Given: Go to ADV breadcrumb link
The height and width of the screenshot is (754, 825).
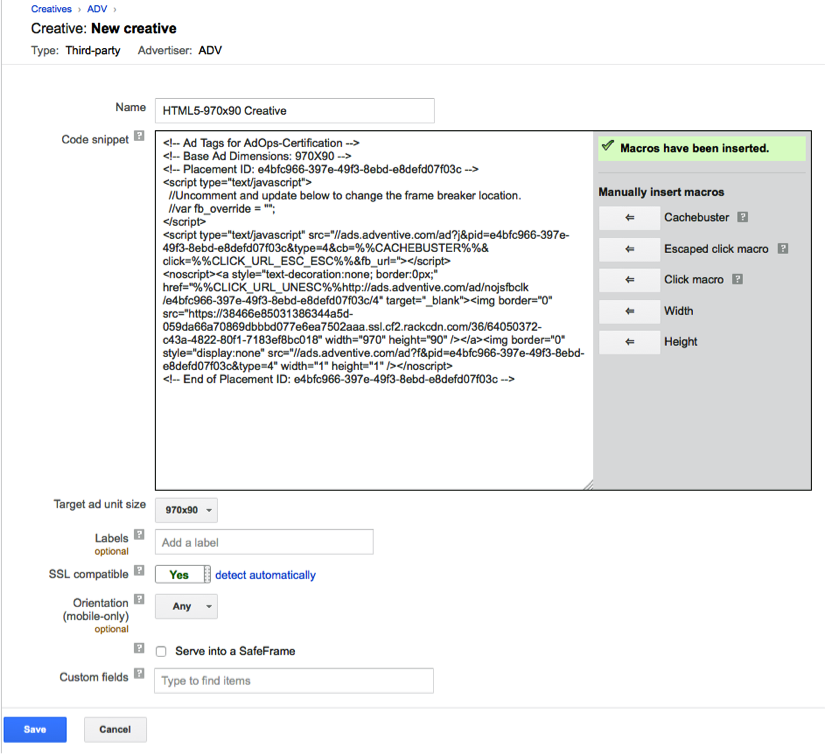Looking at the screenshot, I should pos(97,9).
